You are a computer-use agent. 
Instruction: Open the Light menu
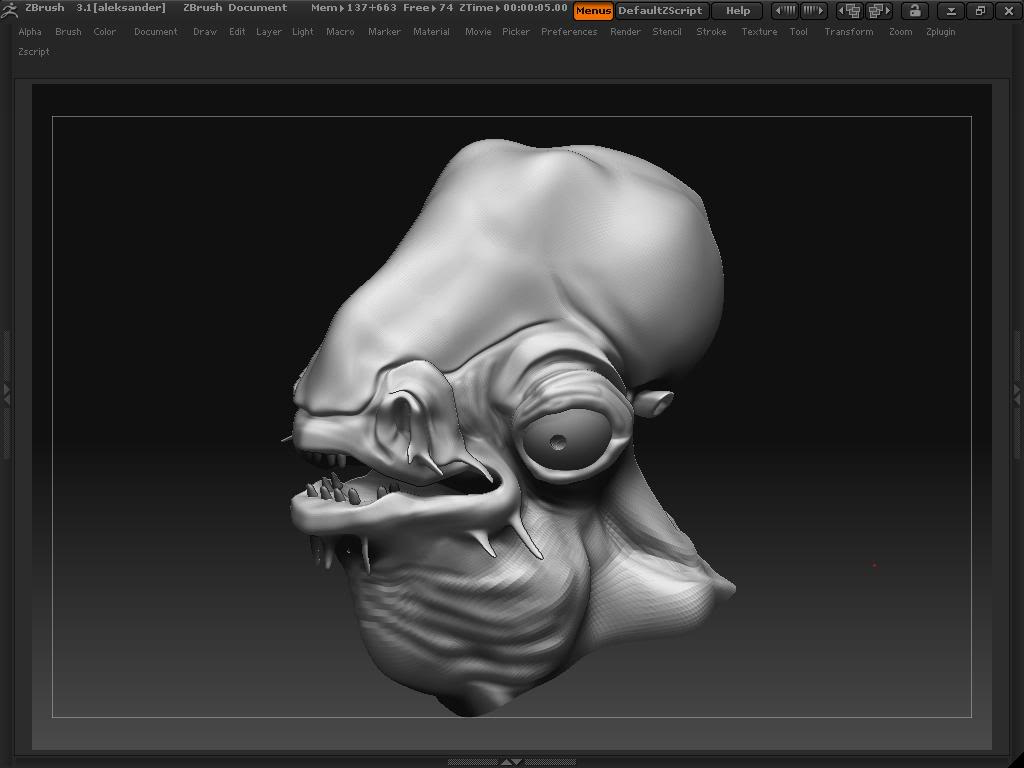click(302, 31)
